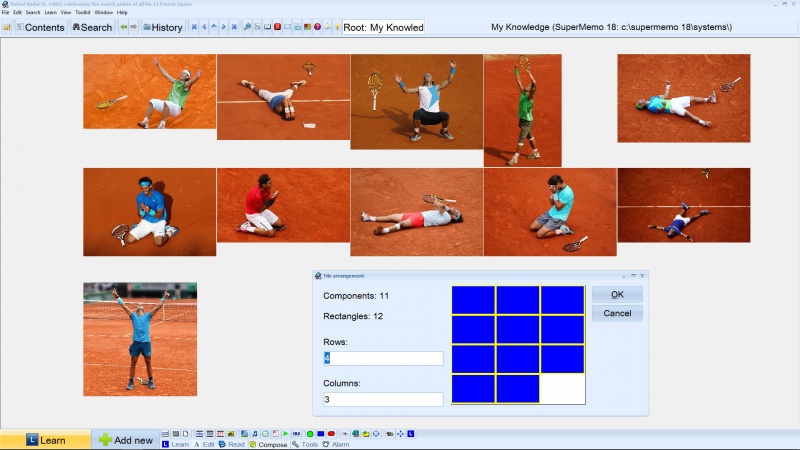Click the Add new green plus button
This screenshot has height=450, width=800.
tap(126, 440)
